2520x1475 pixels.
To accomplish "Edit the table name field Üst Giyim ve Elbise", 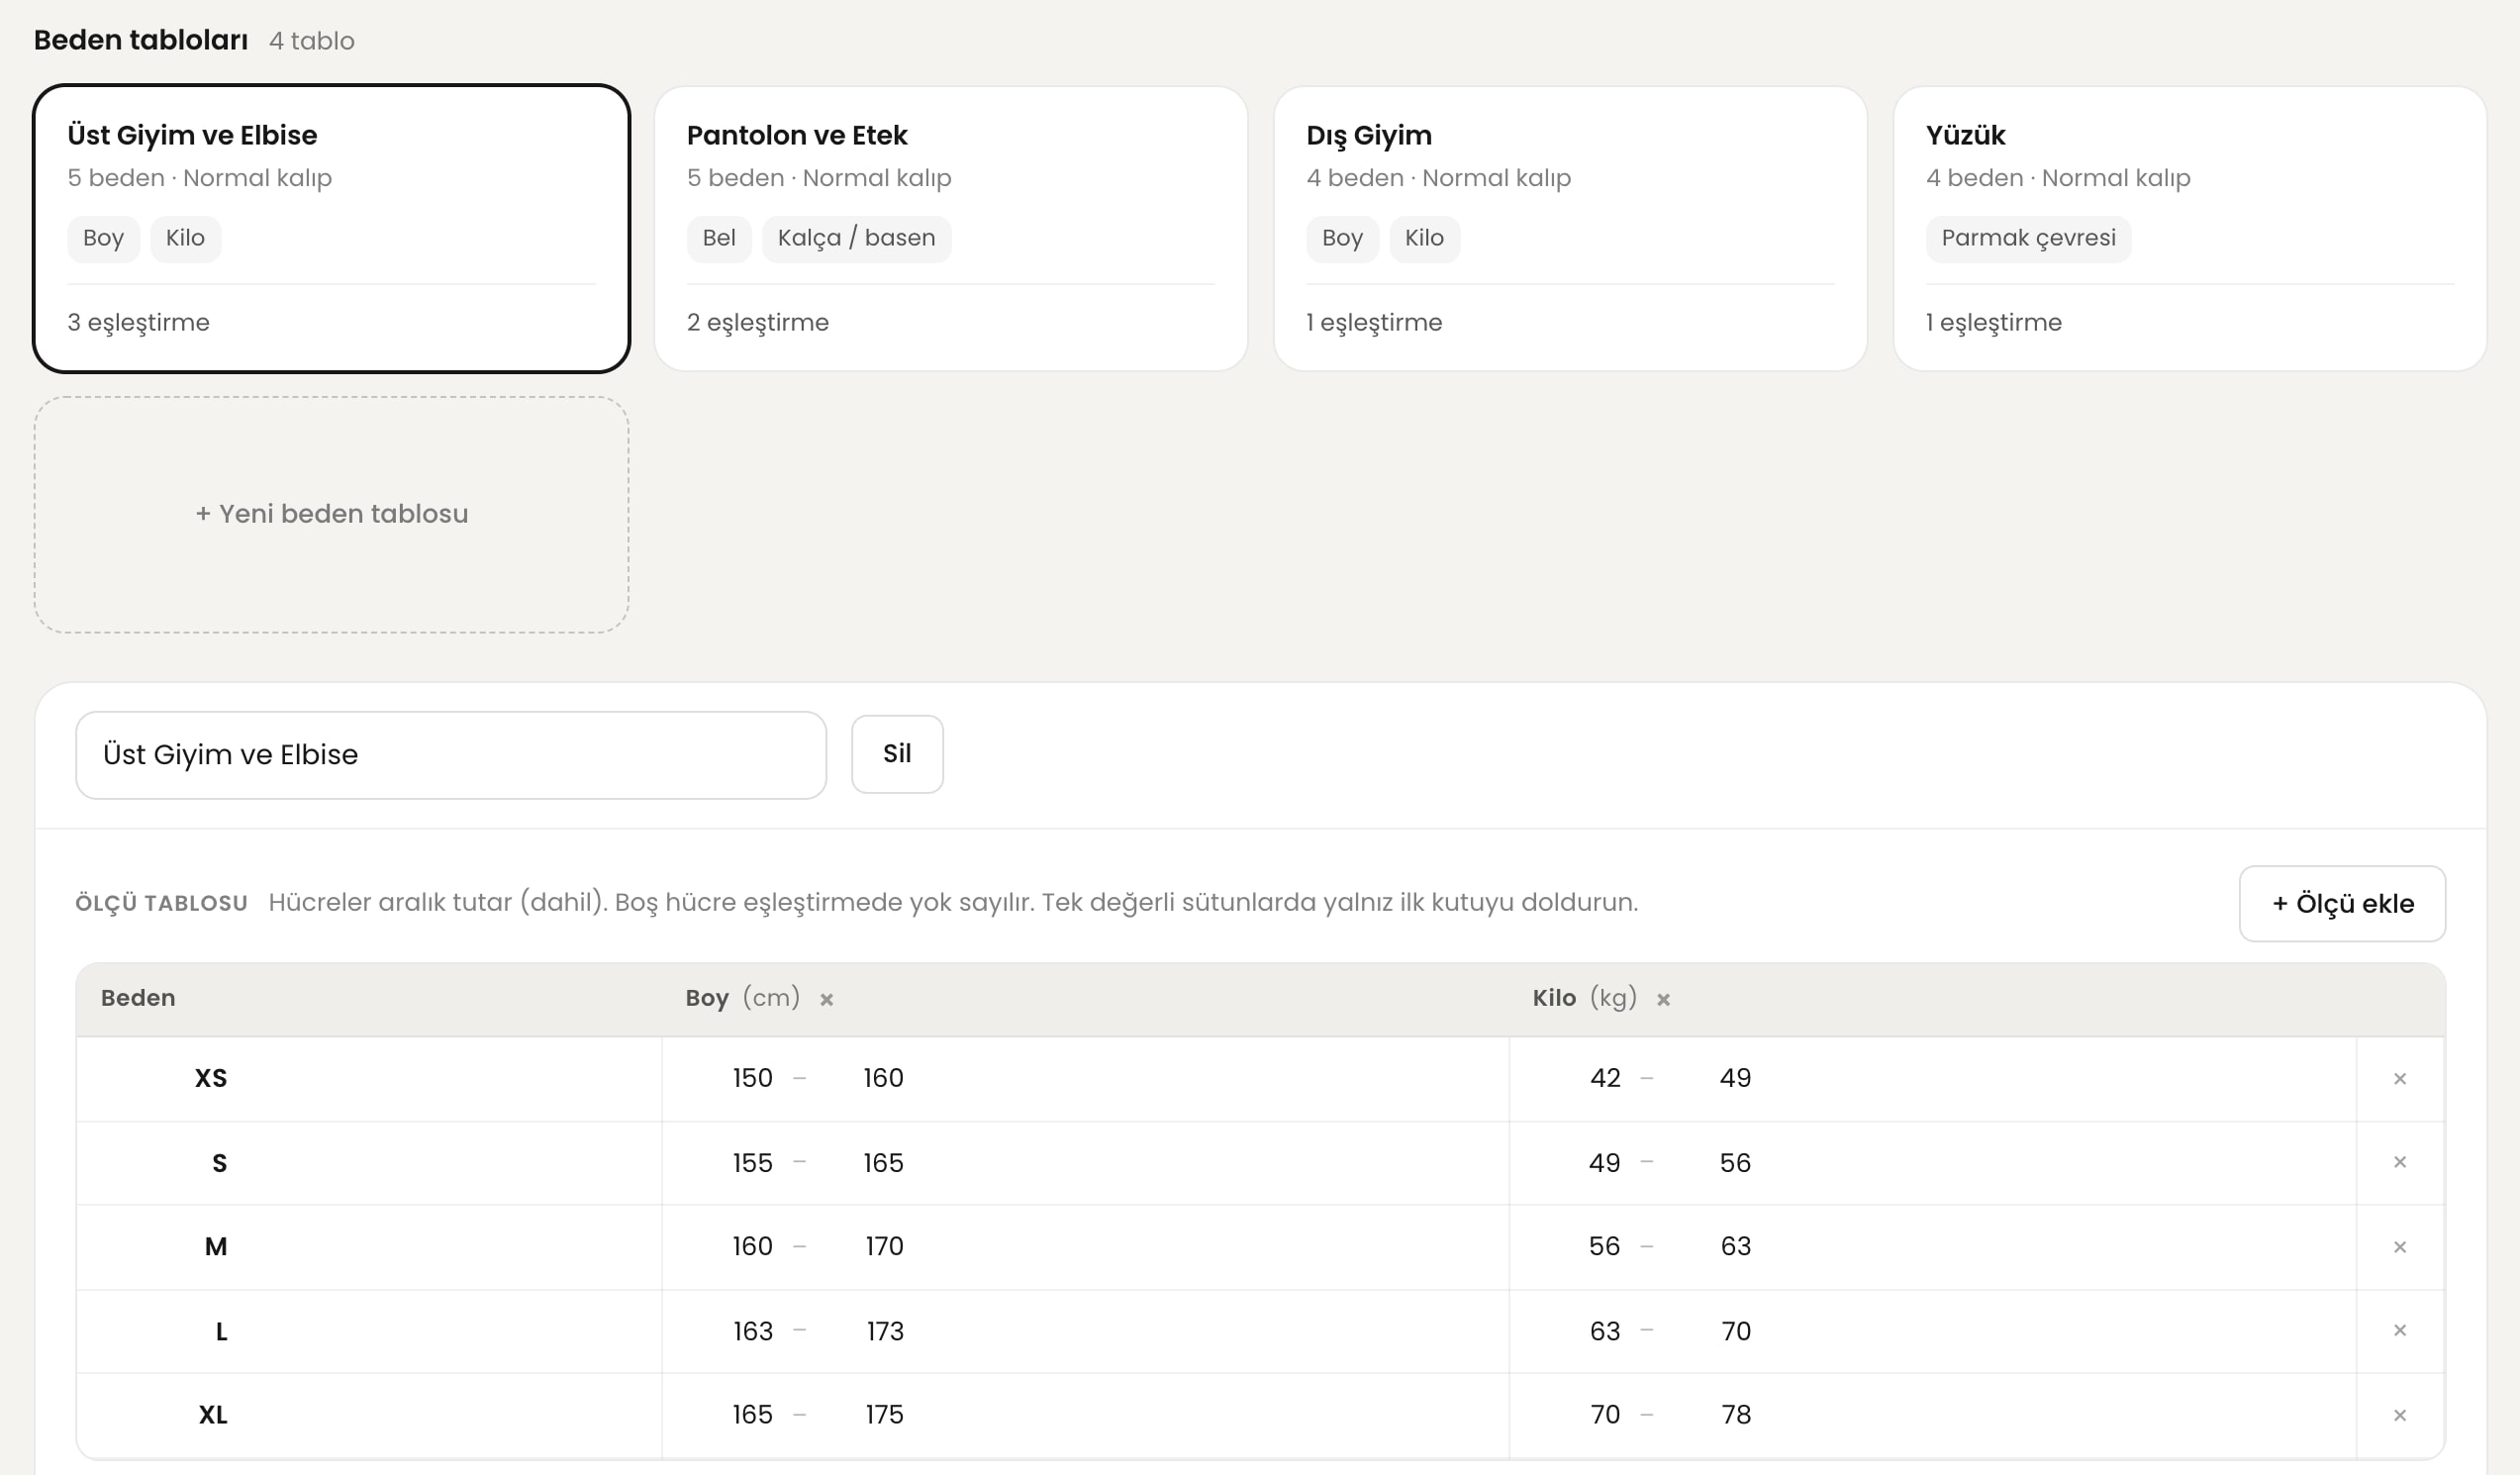I will pos(451,755).
